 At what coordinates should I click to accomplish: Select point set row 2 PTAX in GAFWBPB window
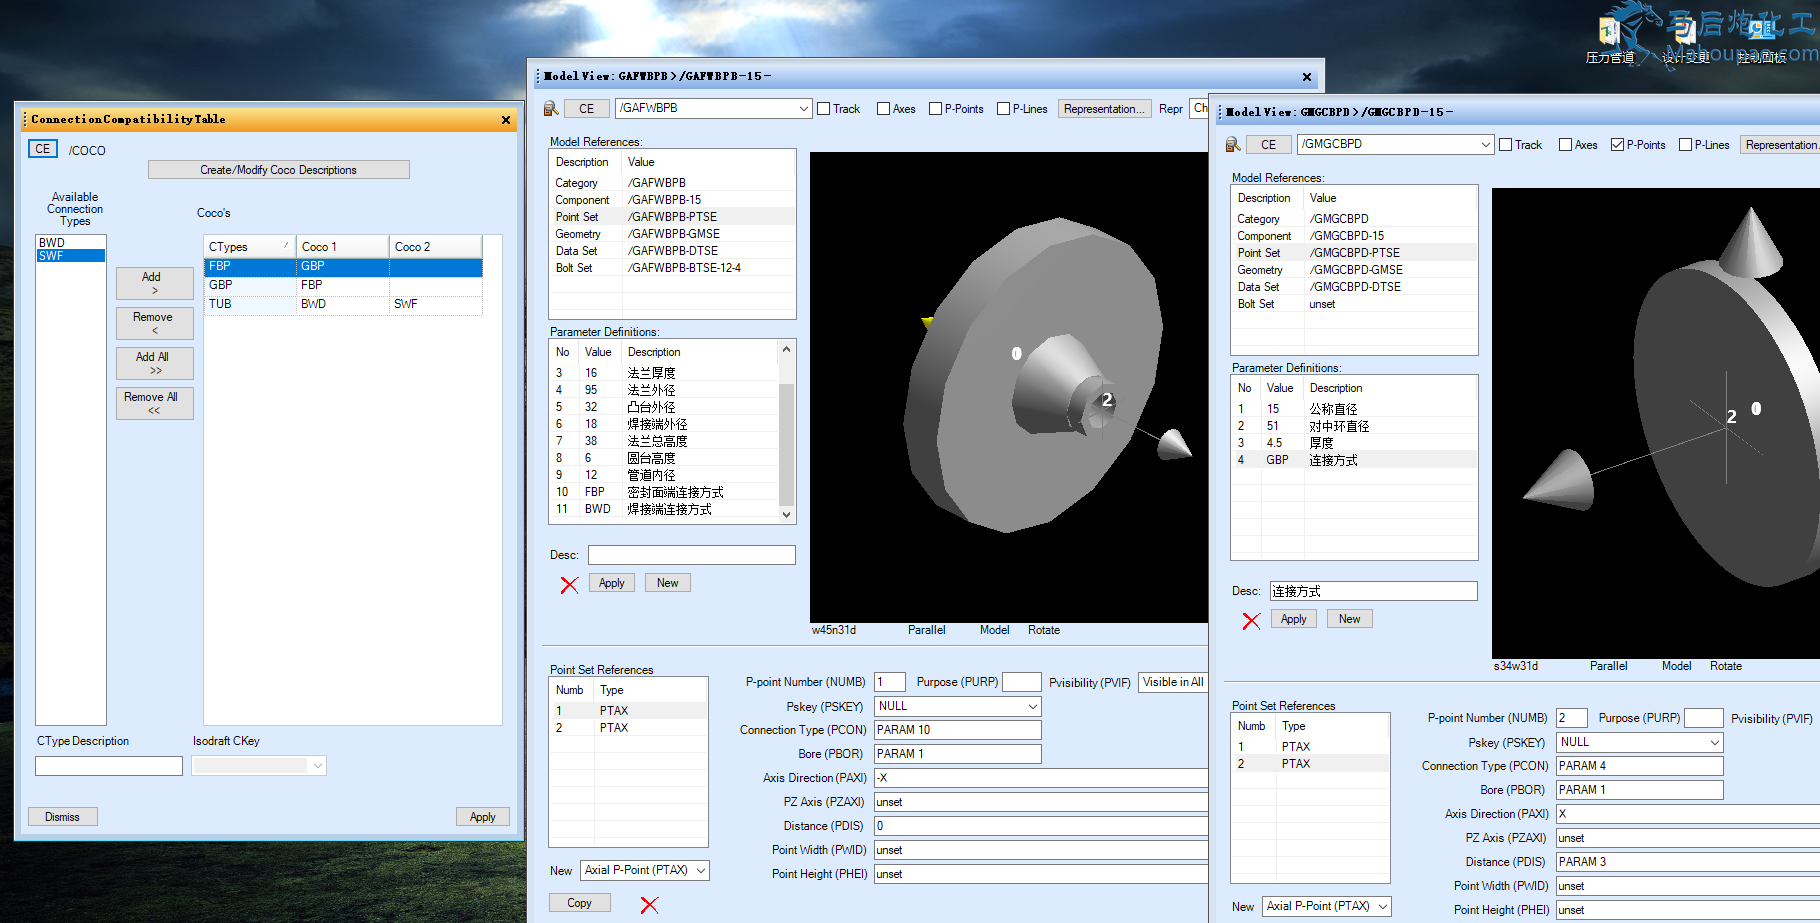pyautogui.click(x=628, y=728)
